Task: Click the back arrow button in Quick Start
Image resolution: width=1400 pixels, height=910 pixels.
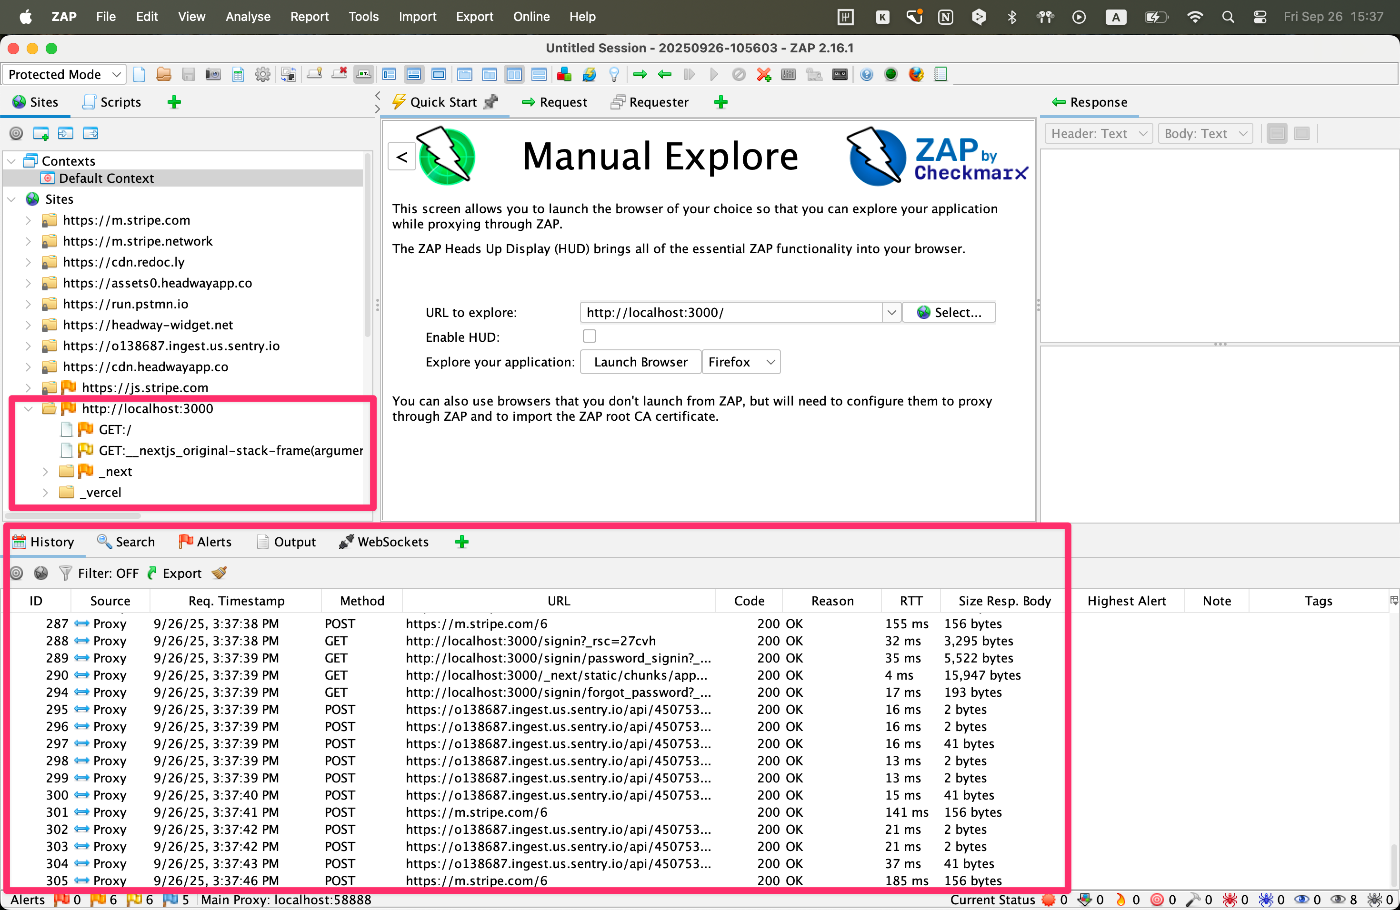Action: (x=402, y=156)
